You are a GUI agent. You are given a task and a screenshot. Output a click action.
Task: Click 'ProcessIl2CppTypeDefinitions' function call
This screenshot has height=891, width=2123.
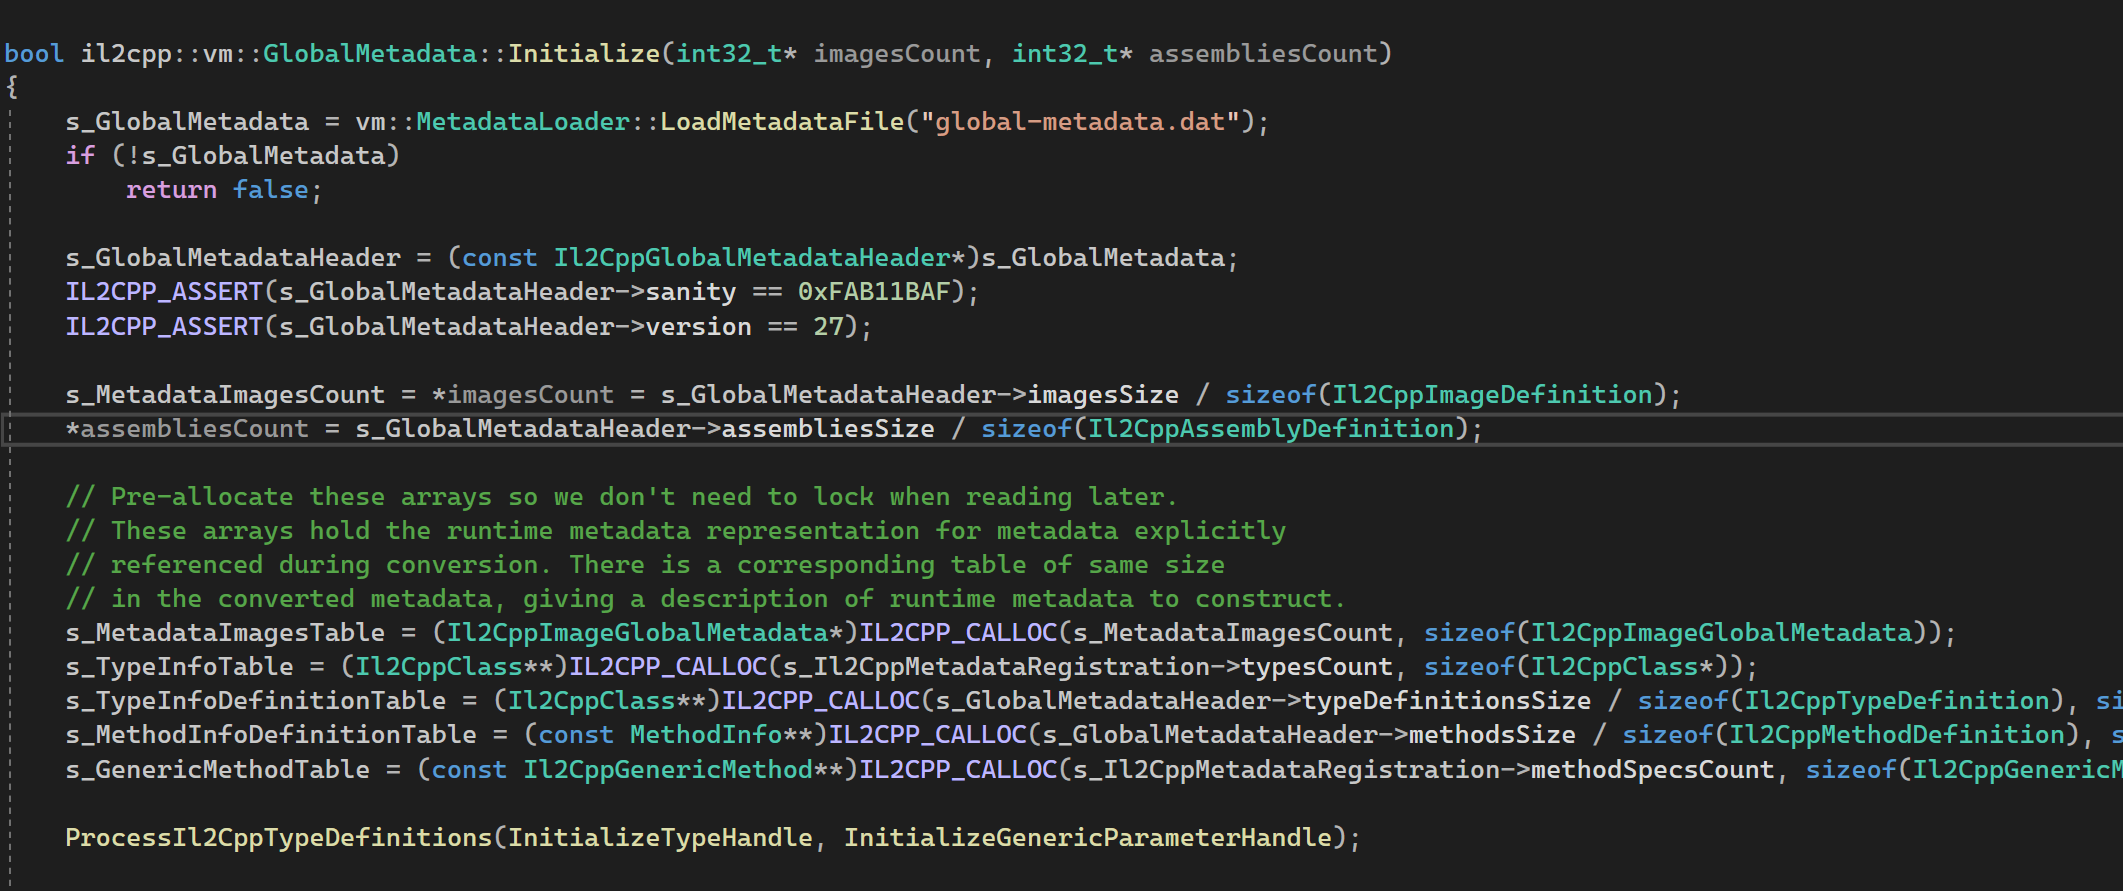click(x=279, y=838)
